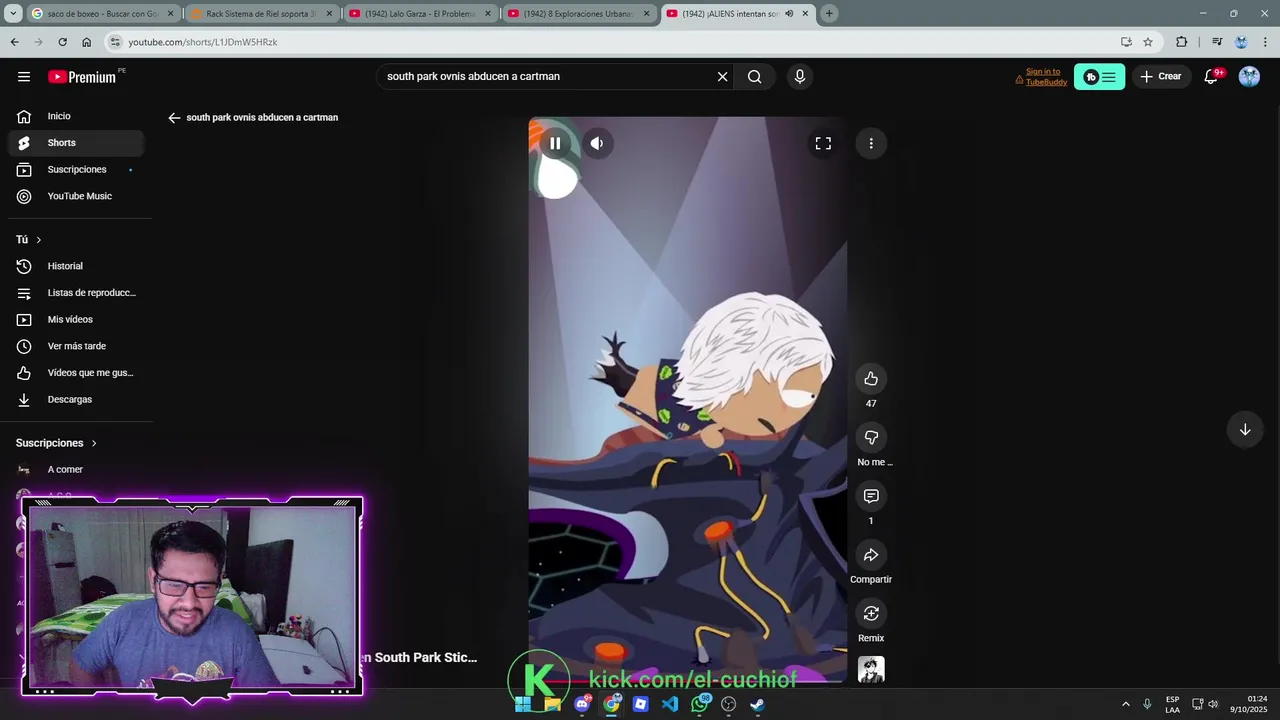Click the YouTube search input field
This screenshot has height=720, width=1280.
tap(545, 77)
